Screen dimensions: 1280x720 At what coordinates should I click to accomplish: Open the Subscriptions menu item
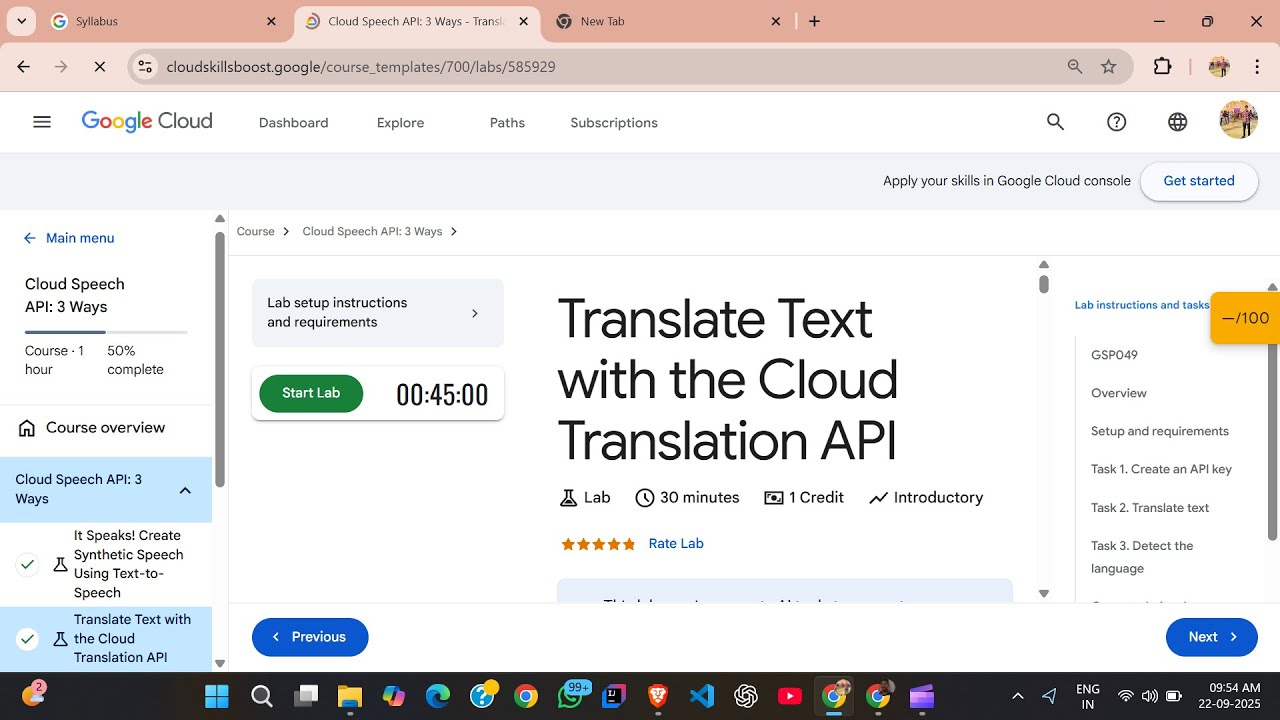pos(614,123)
